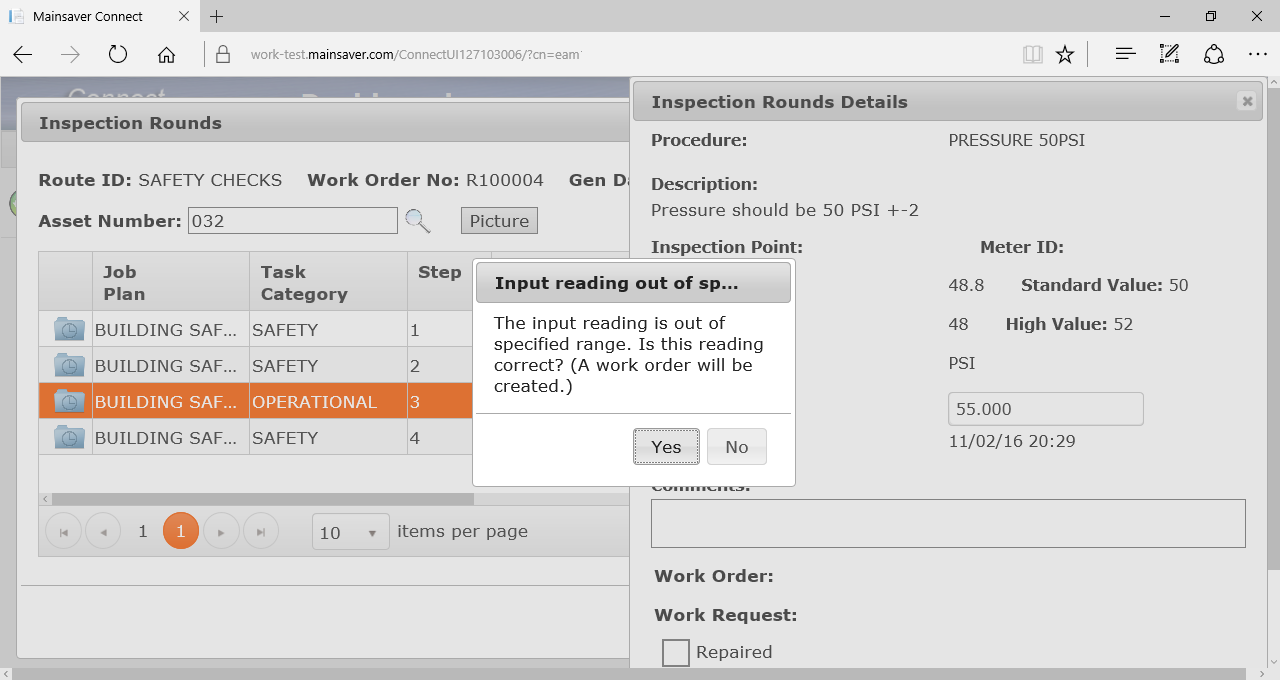Viewport: 1280px width, 680px height.
Task: Open the browser reading view icon
Action: pos(1032,54)
